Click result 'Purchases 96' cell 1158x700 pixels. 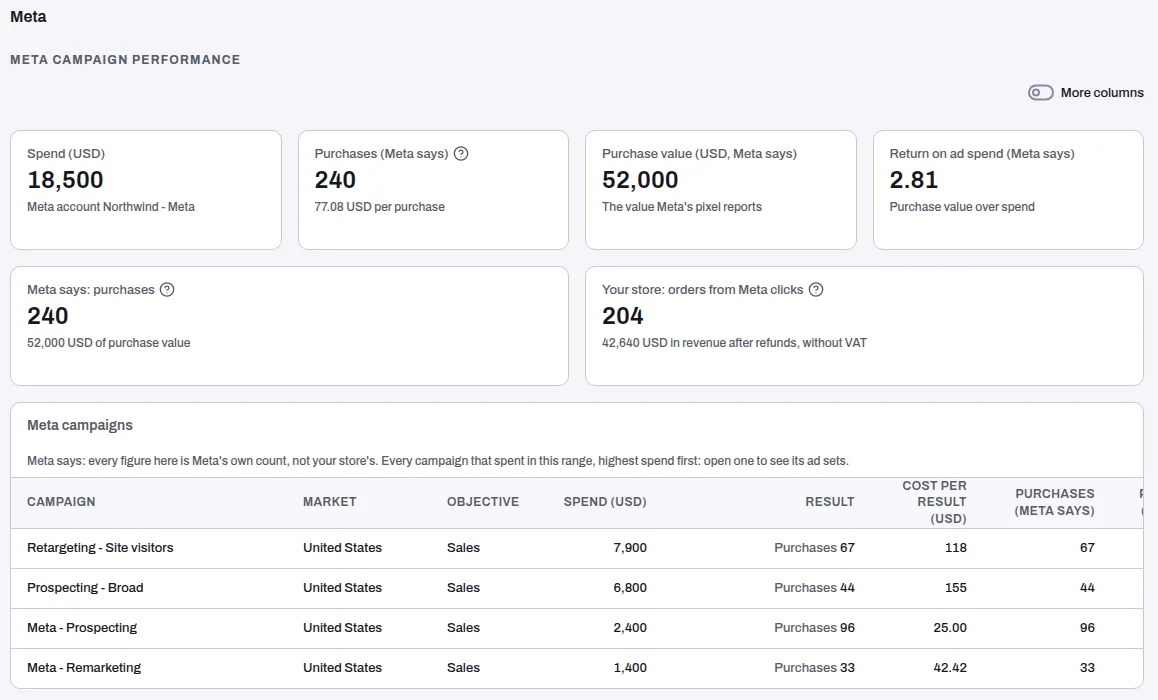click(814, 628)
